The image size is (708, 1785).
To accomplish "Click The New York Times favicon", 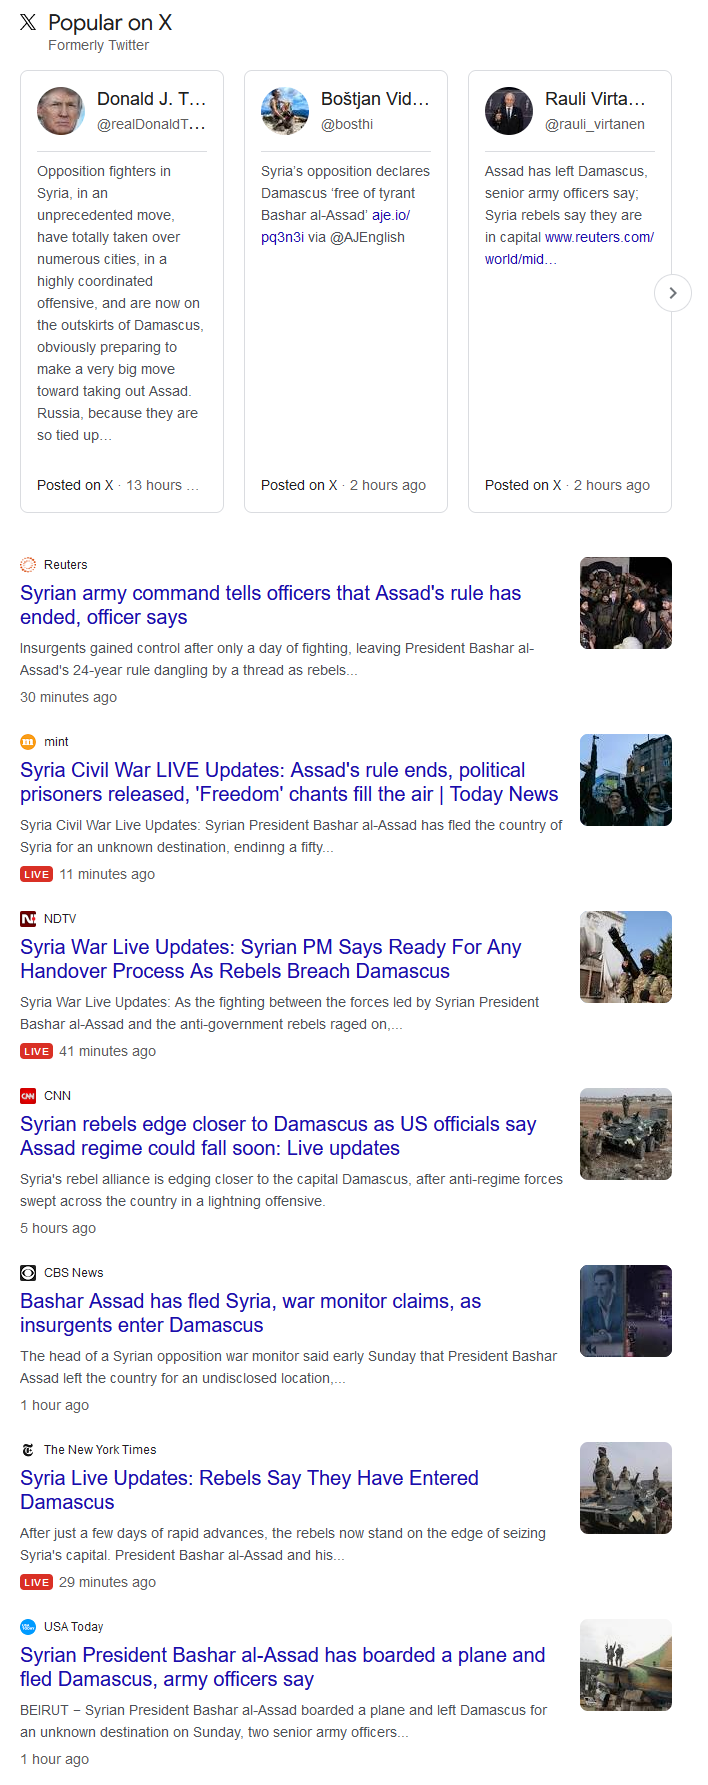I will (x=28, y=1450).
